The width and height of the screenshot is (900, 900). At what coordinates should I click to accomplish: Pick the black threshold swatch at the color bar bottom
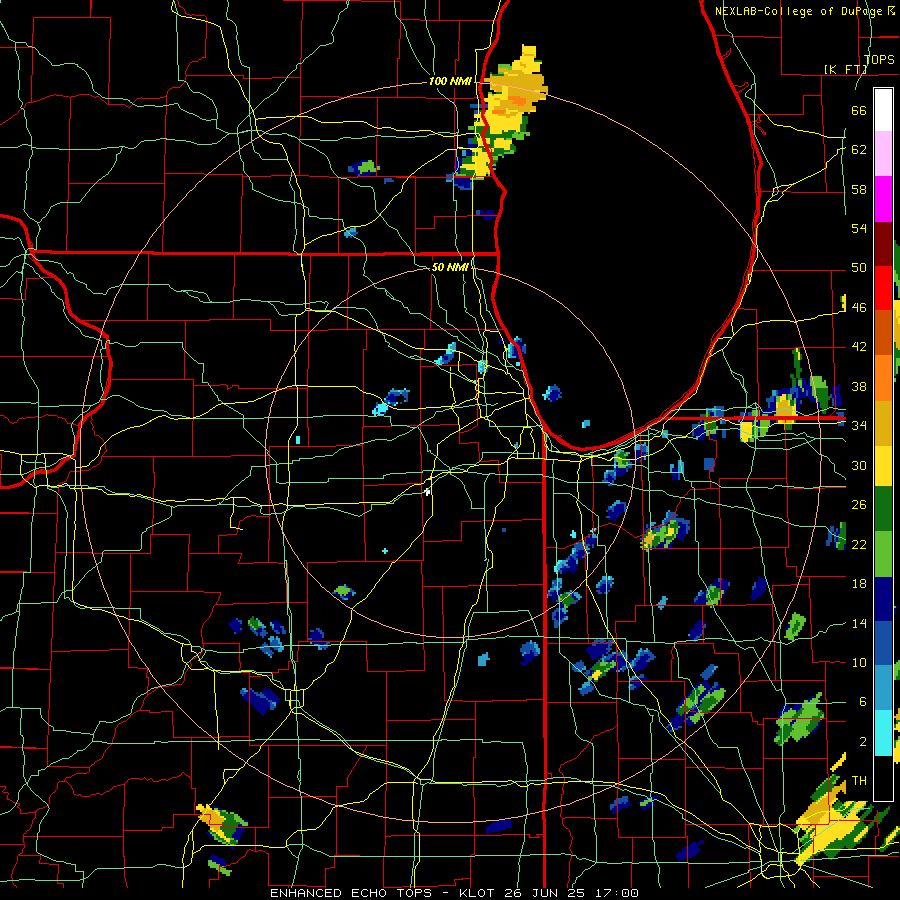pyautogui.click(x=883, y=777)
